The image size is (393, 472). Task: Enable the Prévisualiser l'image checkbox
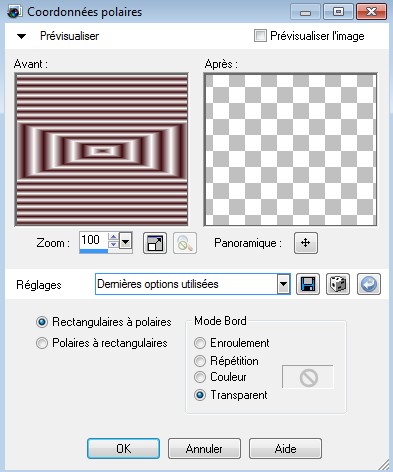click(260, 36)
